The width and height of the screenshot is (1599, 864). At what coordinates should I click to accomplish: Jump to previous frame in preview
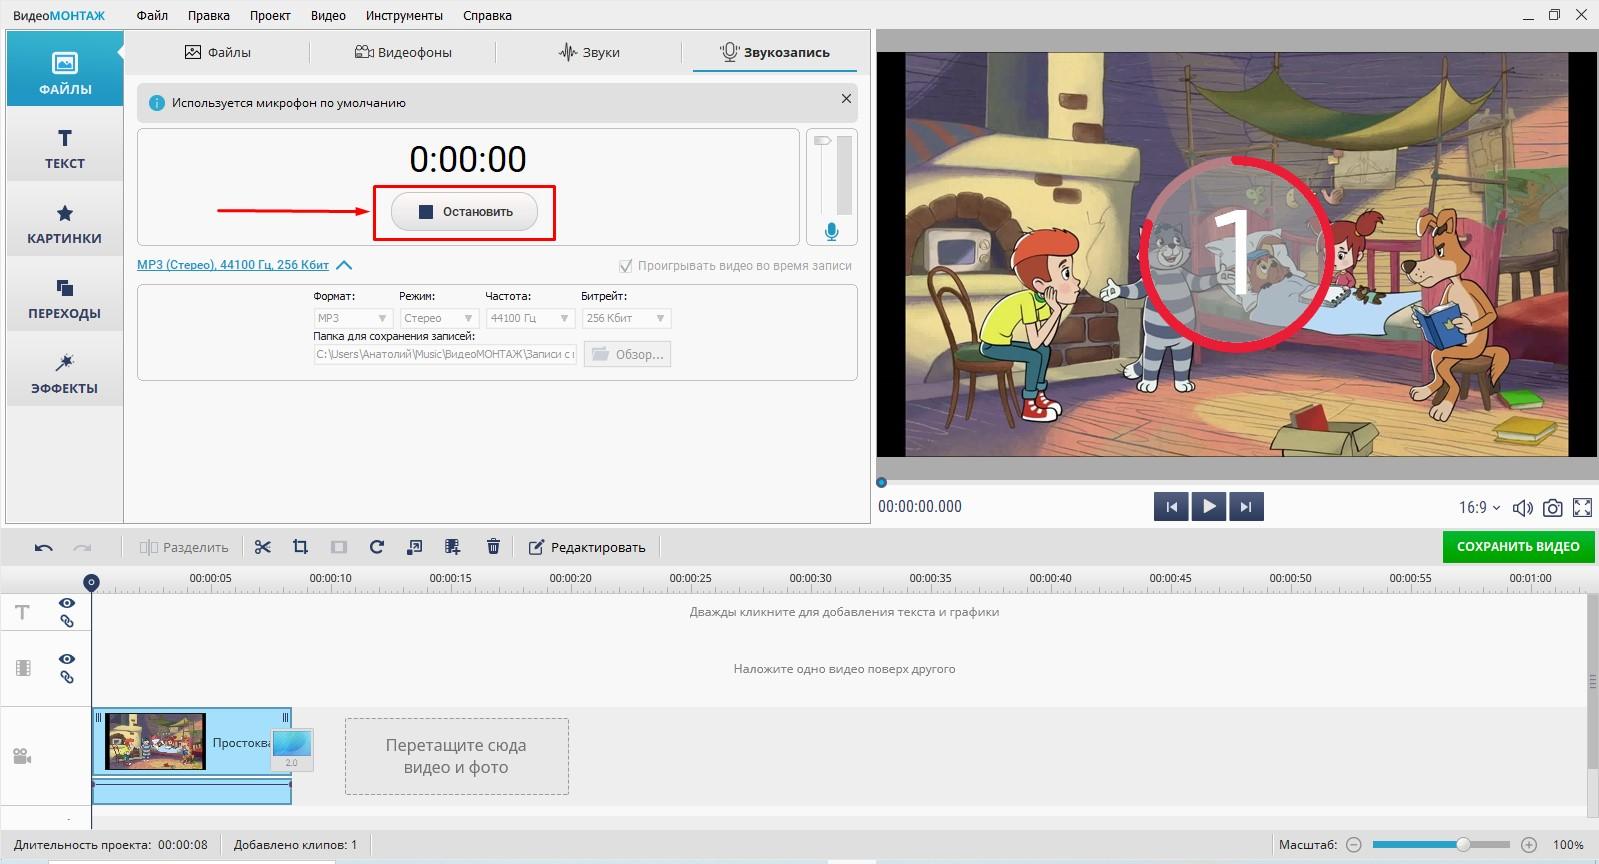[1171, 507]
